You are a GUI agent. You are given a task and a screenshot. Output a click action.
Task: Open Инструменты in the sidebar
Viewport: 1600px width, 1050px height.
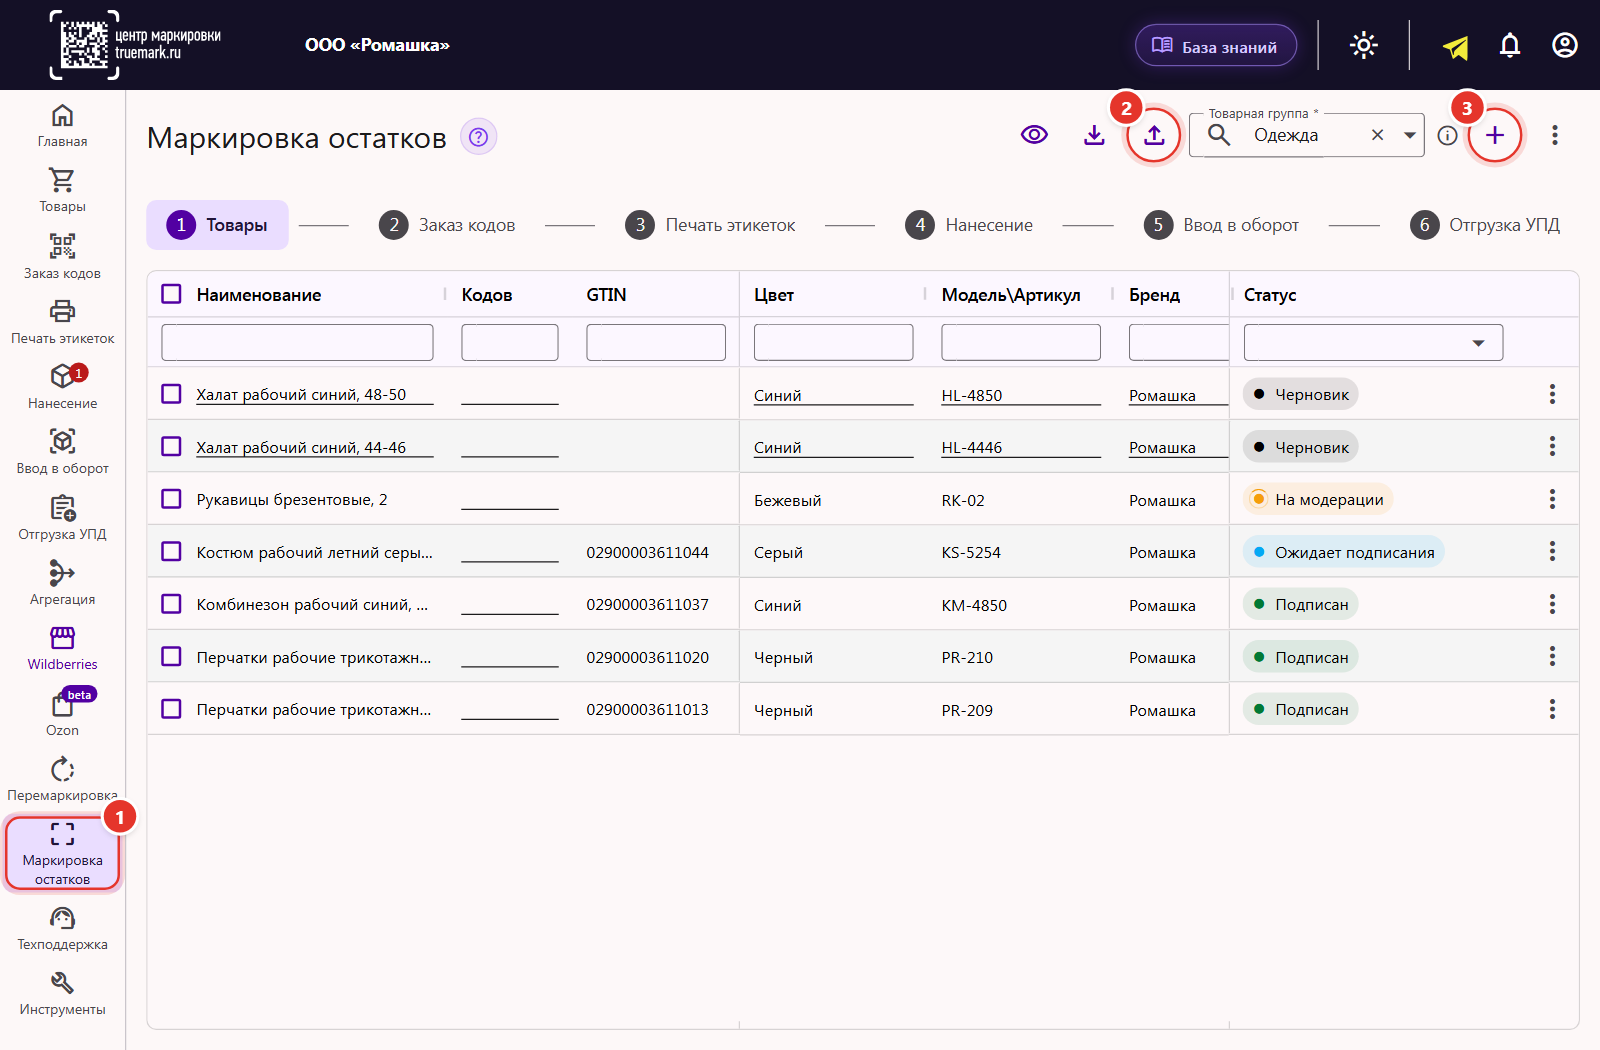62,994
